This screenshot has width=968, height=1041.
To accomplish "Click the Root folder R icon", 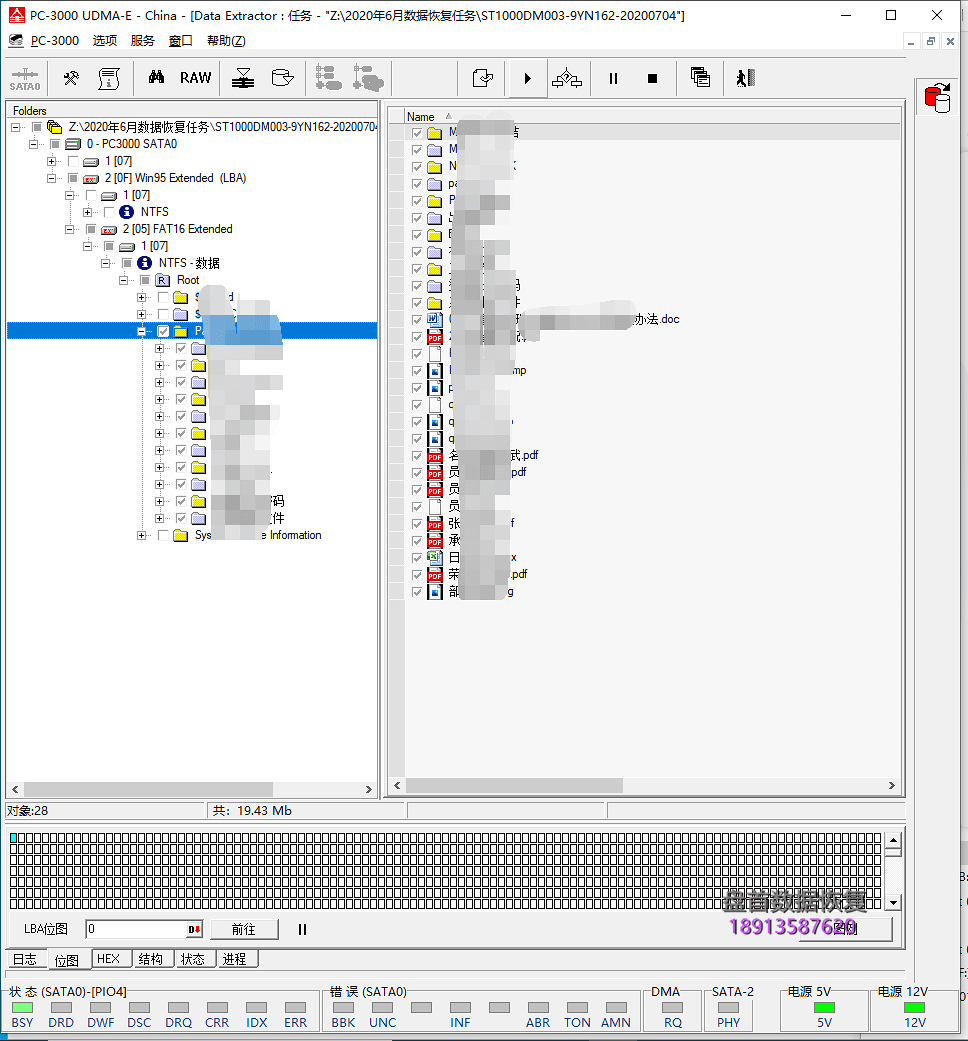I will (163, 280).
